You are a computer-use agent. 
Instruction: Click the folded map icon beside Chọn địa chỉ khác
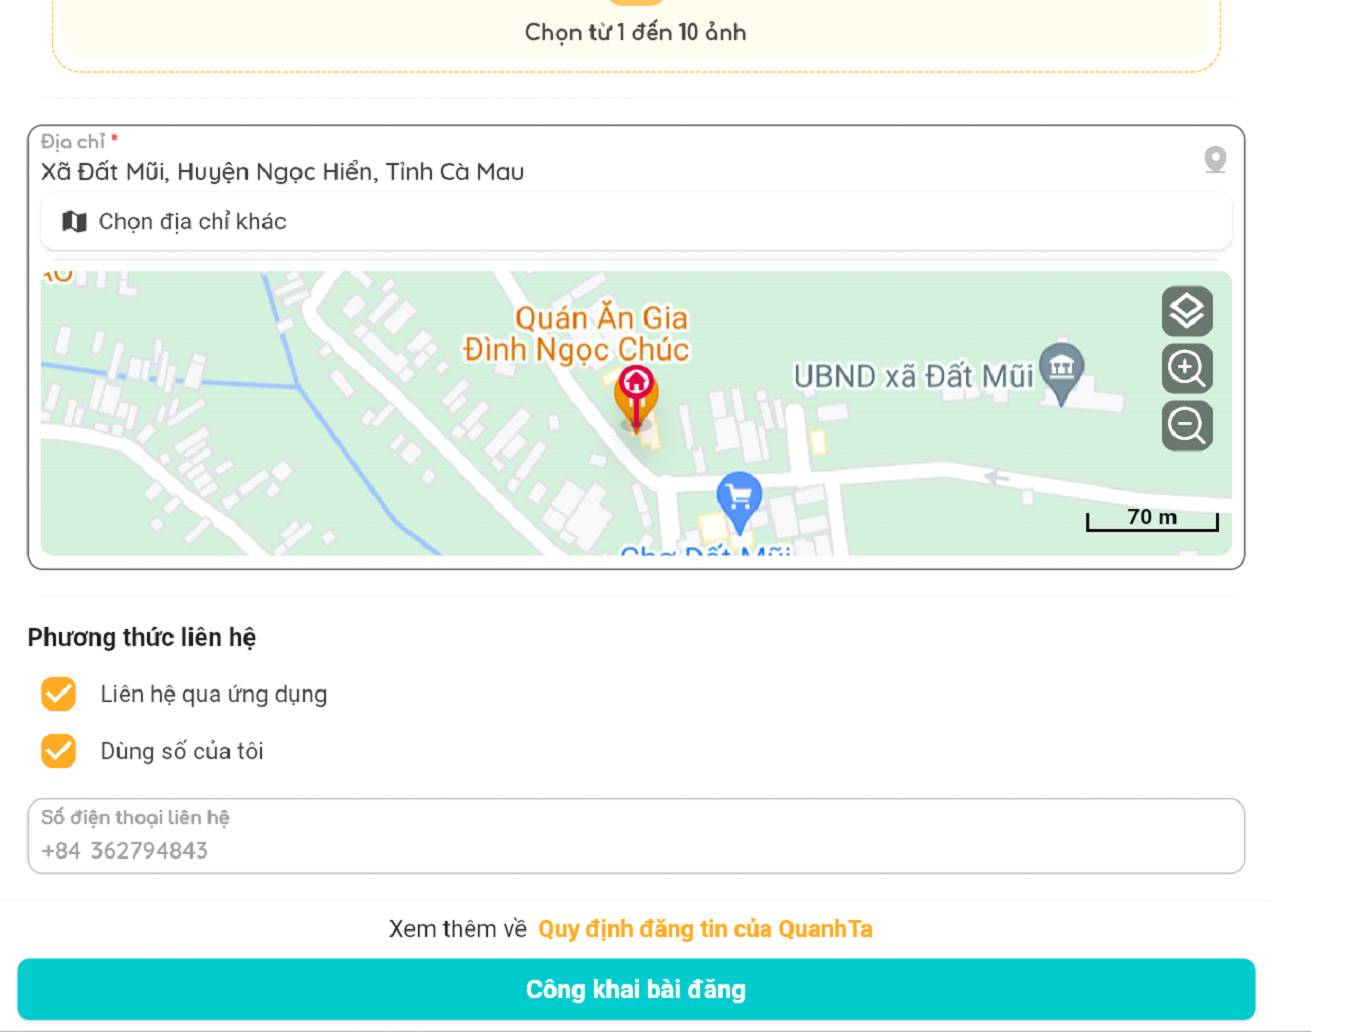pyautogui.click(x=74, y=221)
